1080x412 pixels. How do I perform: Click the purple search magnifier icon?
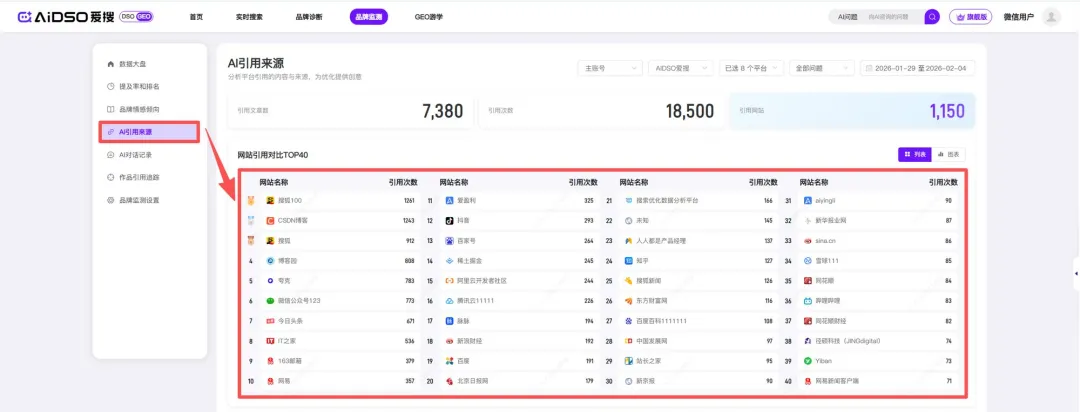pyautogui.click(x=932, y=17)
